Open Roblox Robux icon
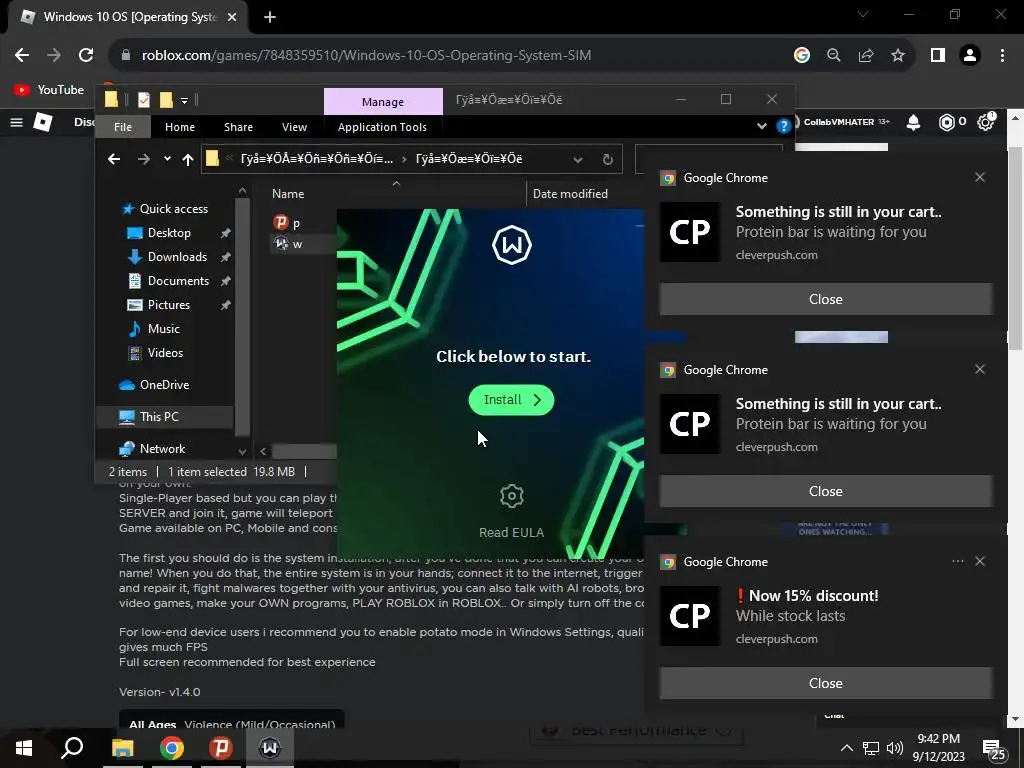 pos(946,122)
